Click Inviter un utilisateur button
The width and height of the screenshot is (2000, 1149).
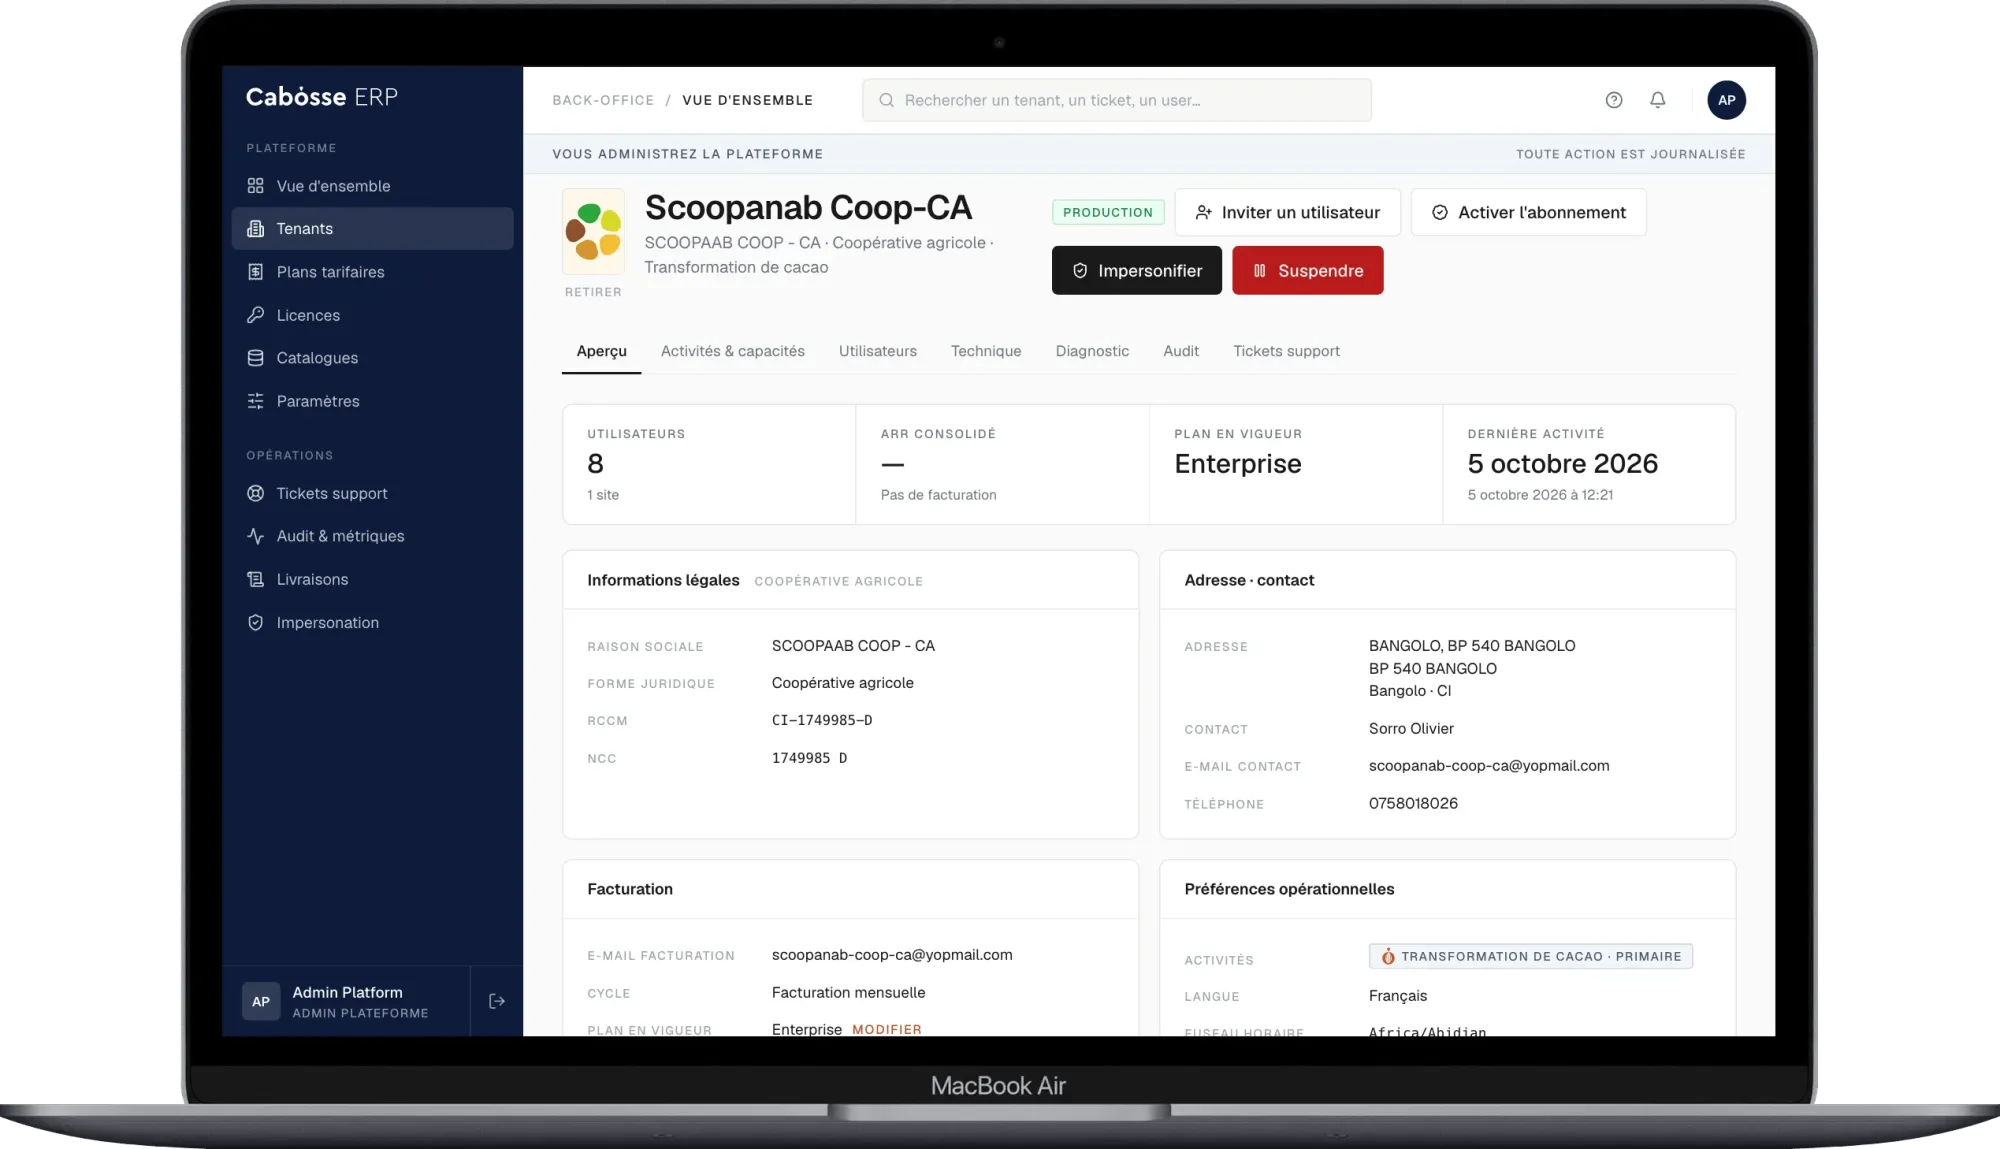(x=1288, y=212)
